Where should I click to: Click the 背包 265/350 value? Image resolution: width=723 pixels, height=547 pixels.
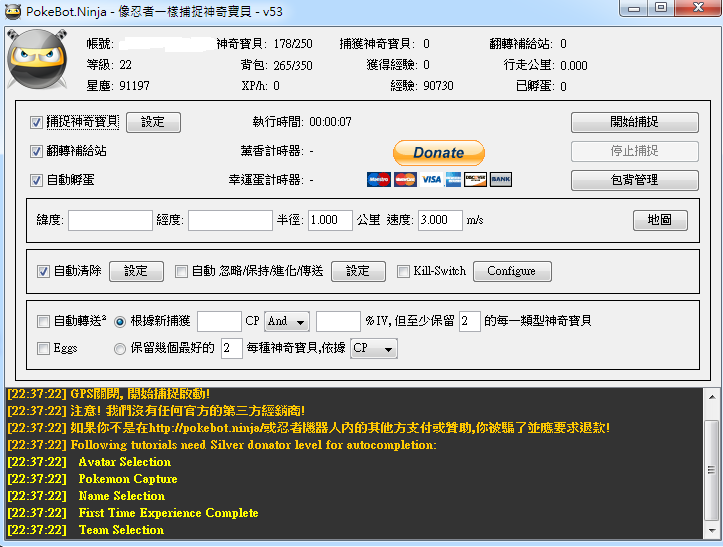(293, 65)
